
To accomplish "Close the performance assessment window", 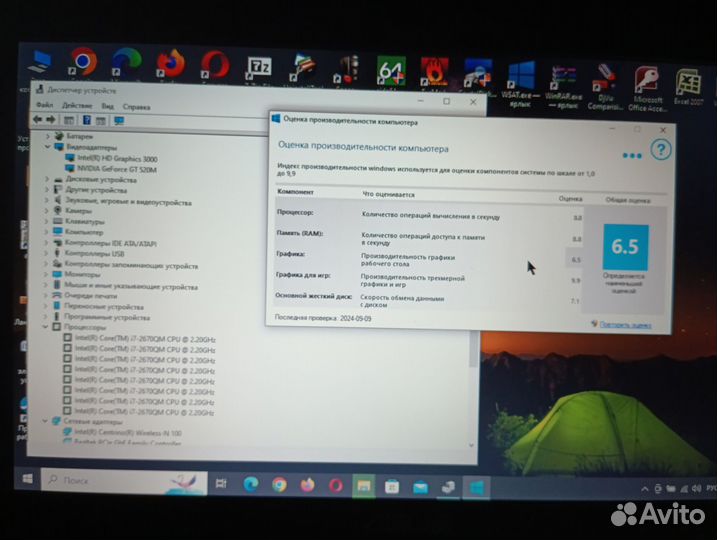I will coord(663,130).
